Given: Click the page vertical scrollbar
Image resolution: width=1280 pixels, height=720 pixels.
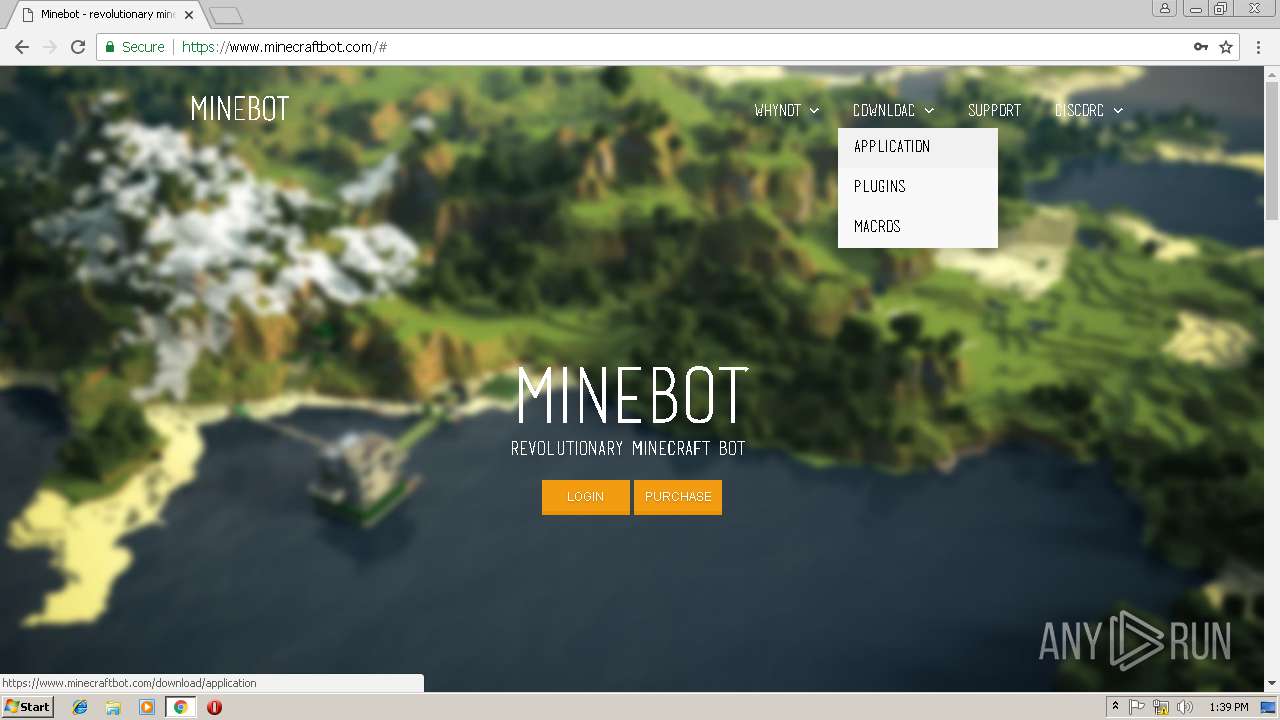Looking at the screenshot, I should 1272,150.
